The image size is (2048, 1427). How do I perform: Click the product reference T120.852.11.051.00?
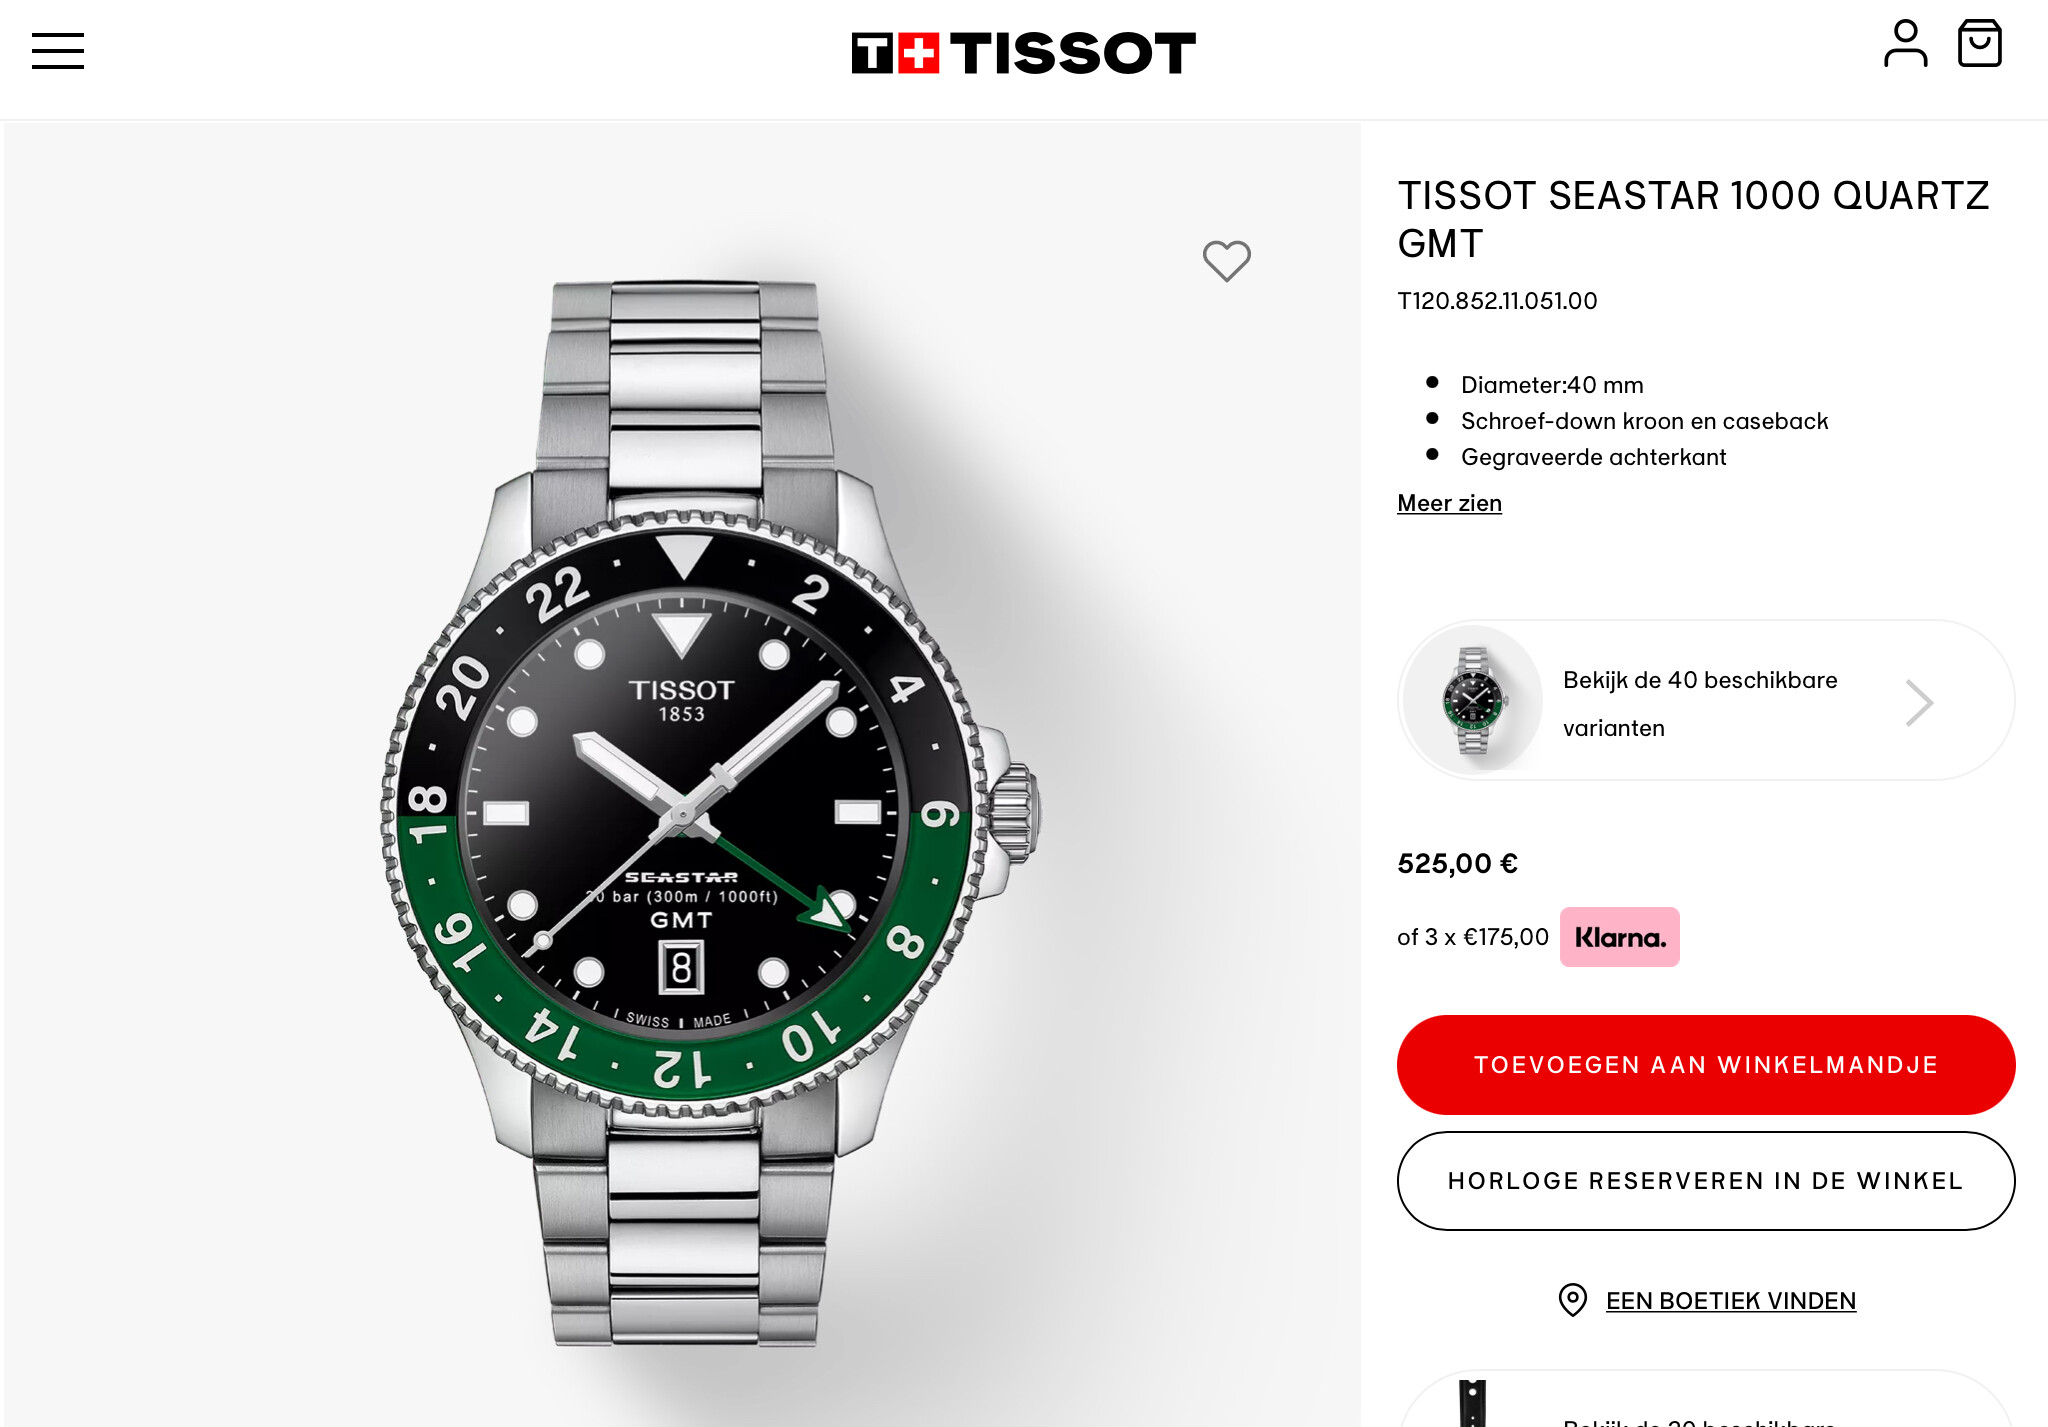1497,301
